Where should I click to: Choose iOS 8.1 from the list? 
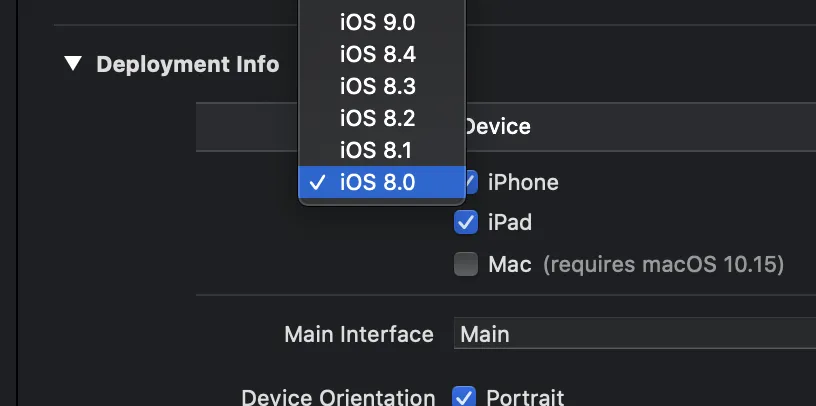pos(376,150)
